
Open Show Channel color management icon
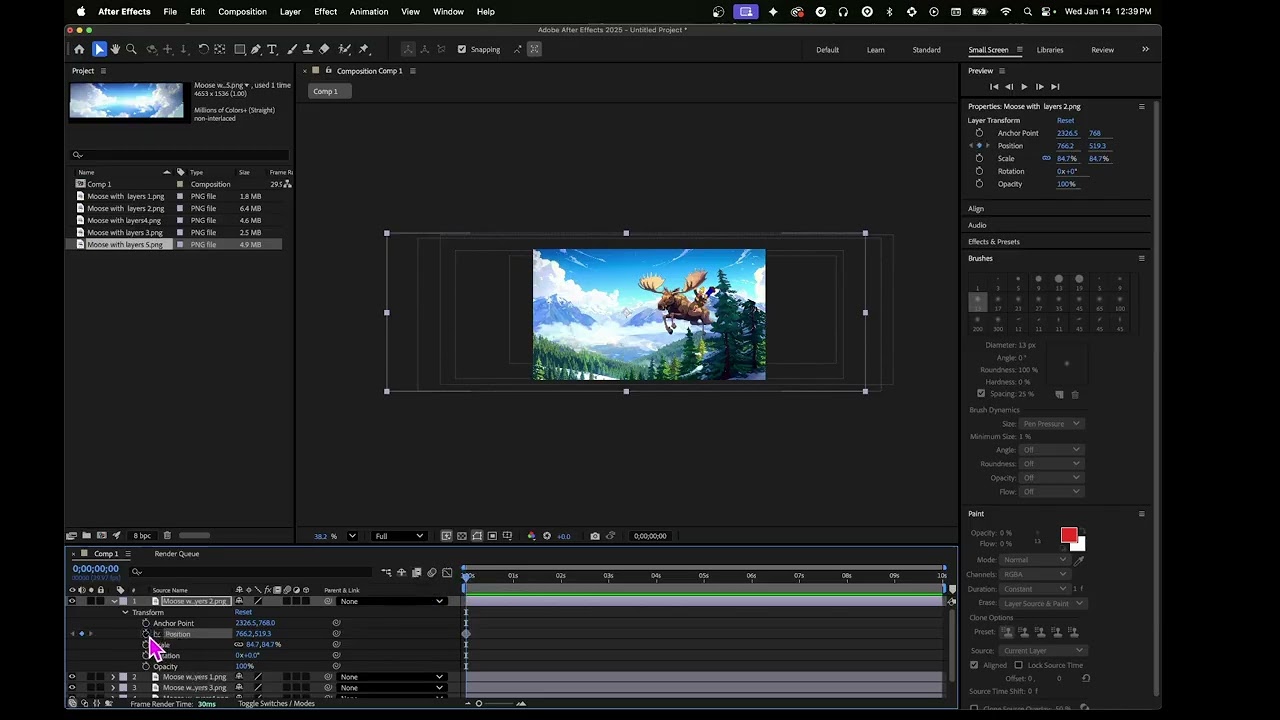[531, 536]
